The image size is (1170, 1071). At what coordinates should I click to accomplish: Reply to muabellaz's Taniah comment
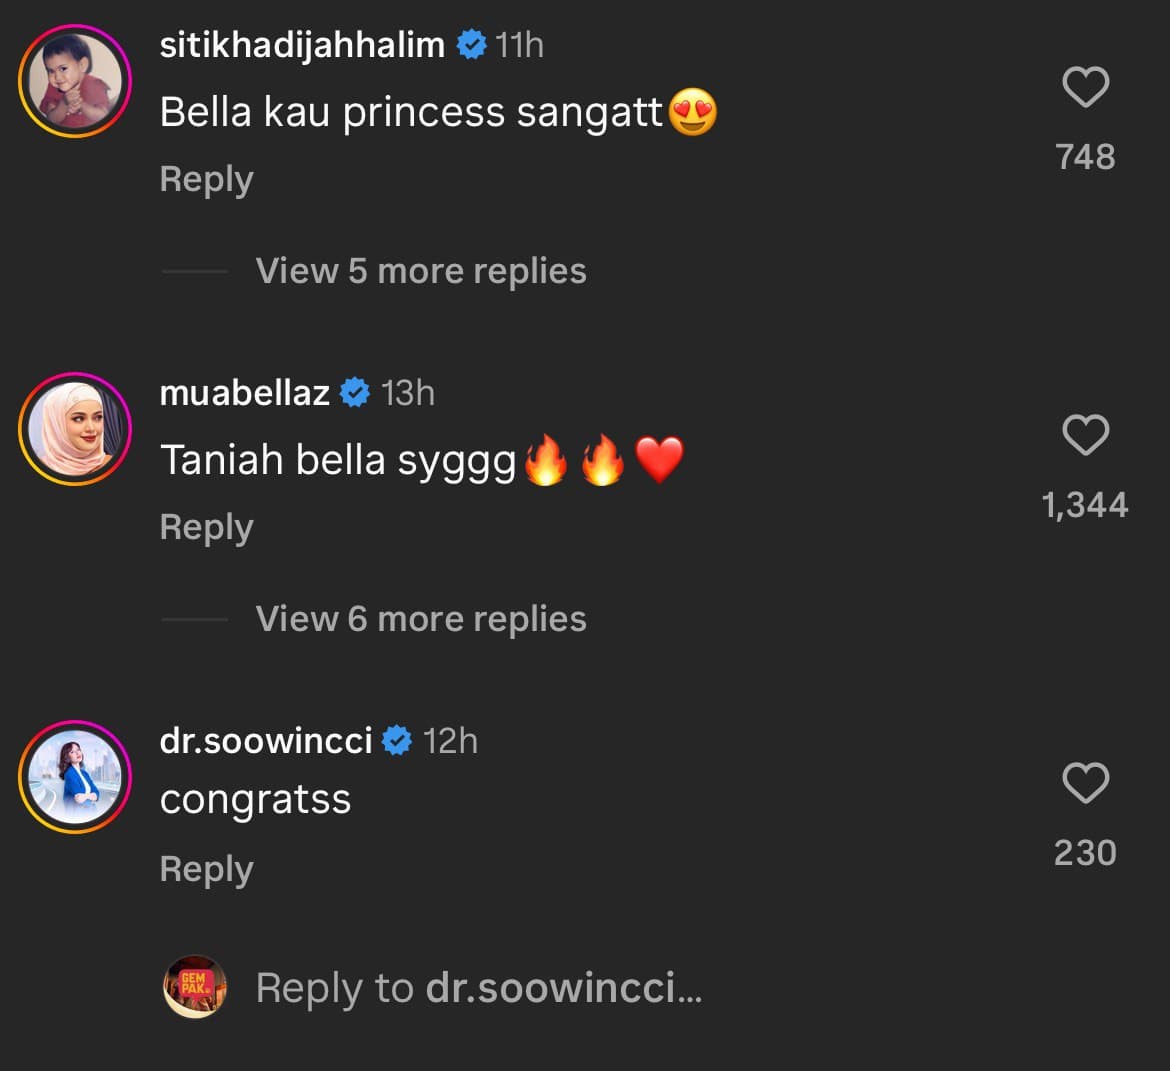click(207, 528)
